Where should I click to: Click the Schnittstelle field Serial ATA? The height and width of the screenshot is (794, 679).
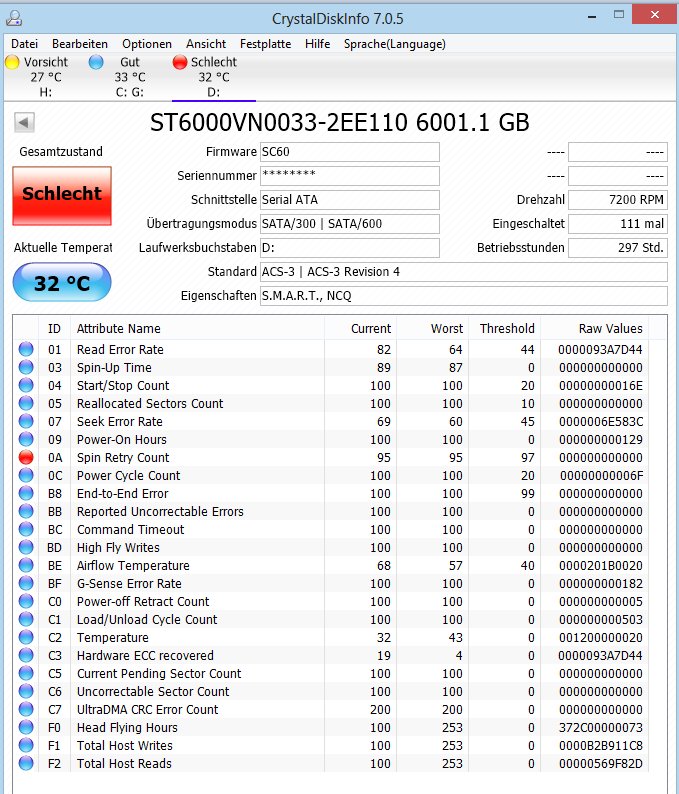[x=350, y=200]
